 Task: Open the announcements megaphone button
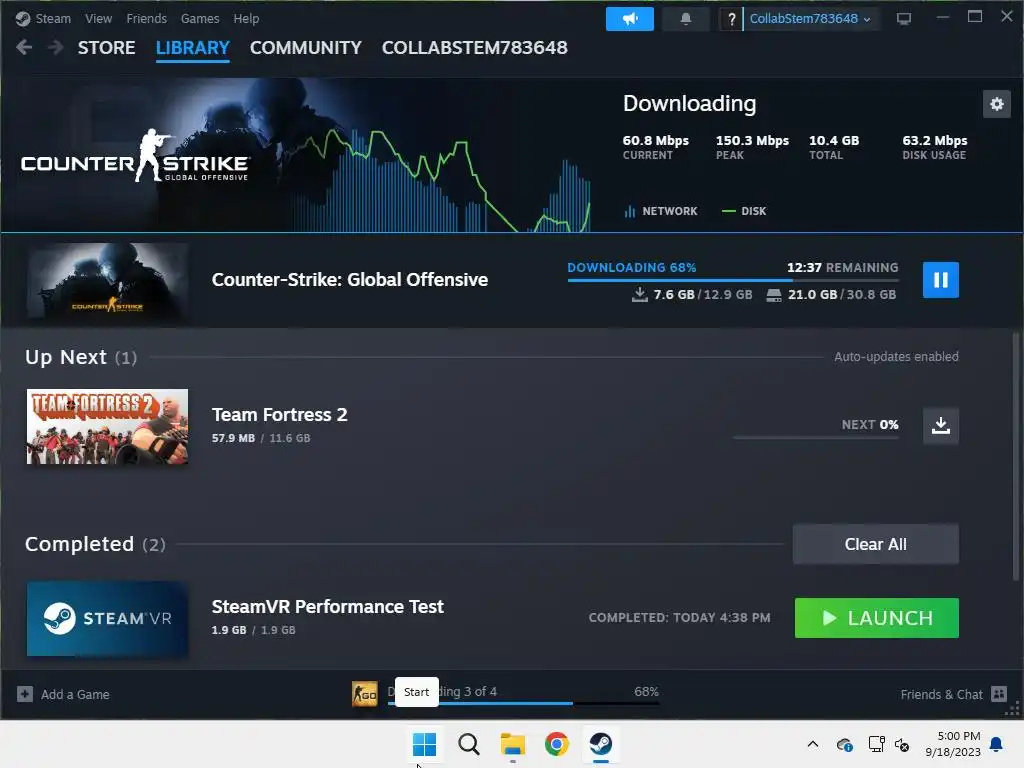(630, 19)
